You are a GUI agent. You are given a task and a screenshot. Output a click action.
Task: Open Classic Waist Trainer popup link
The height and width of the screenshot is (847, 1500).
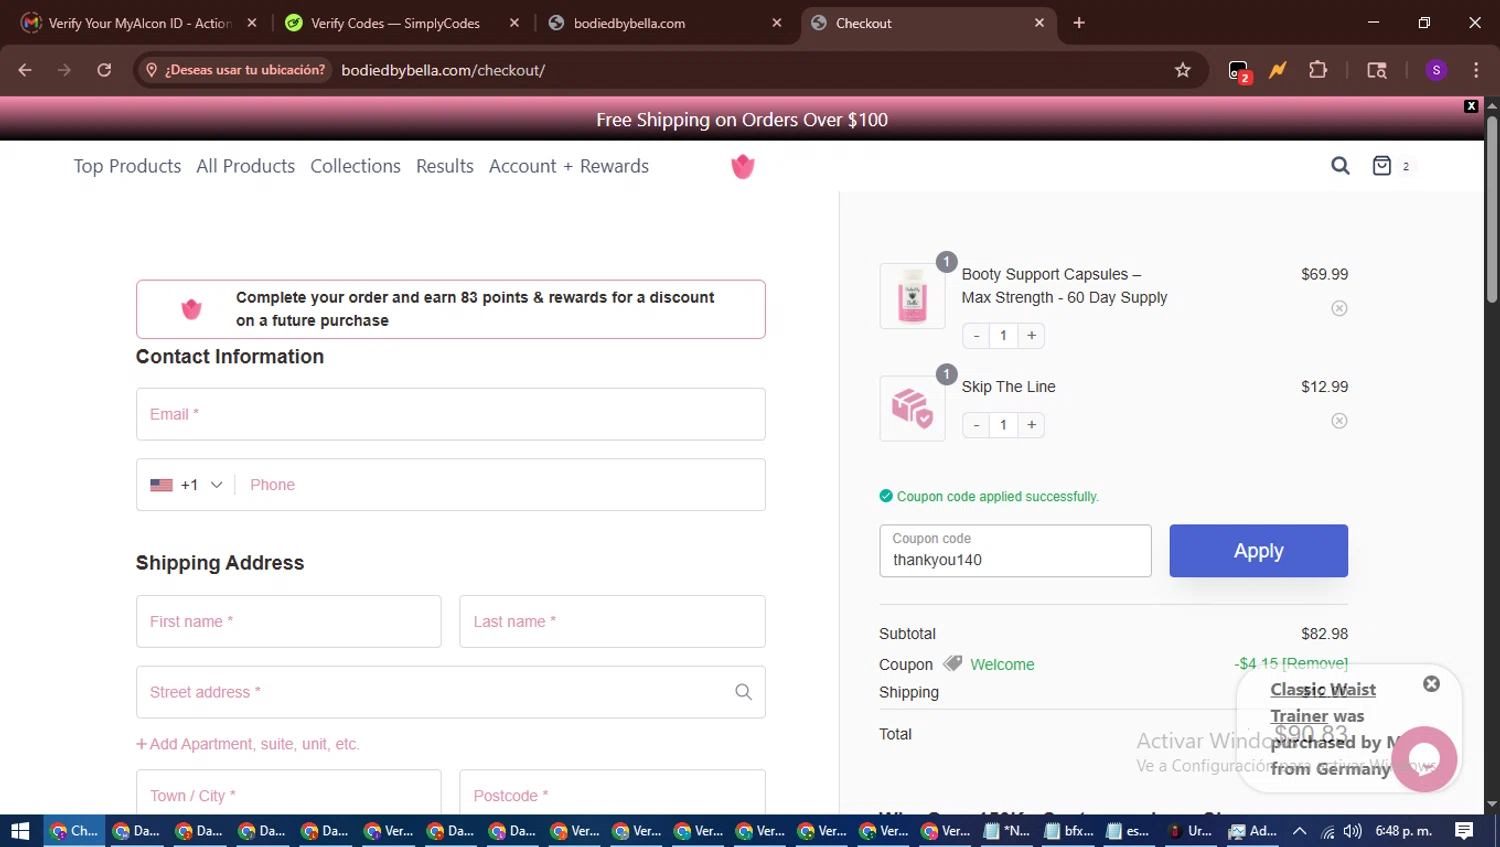click(1323, 702)
